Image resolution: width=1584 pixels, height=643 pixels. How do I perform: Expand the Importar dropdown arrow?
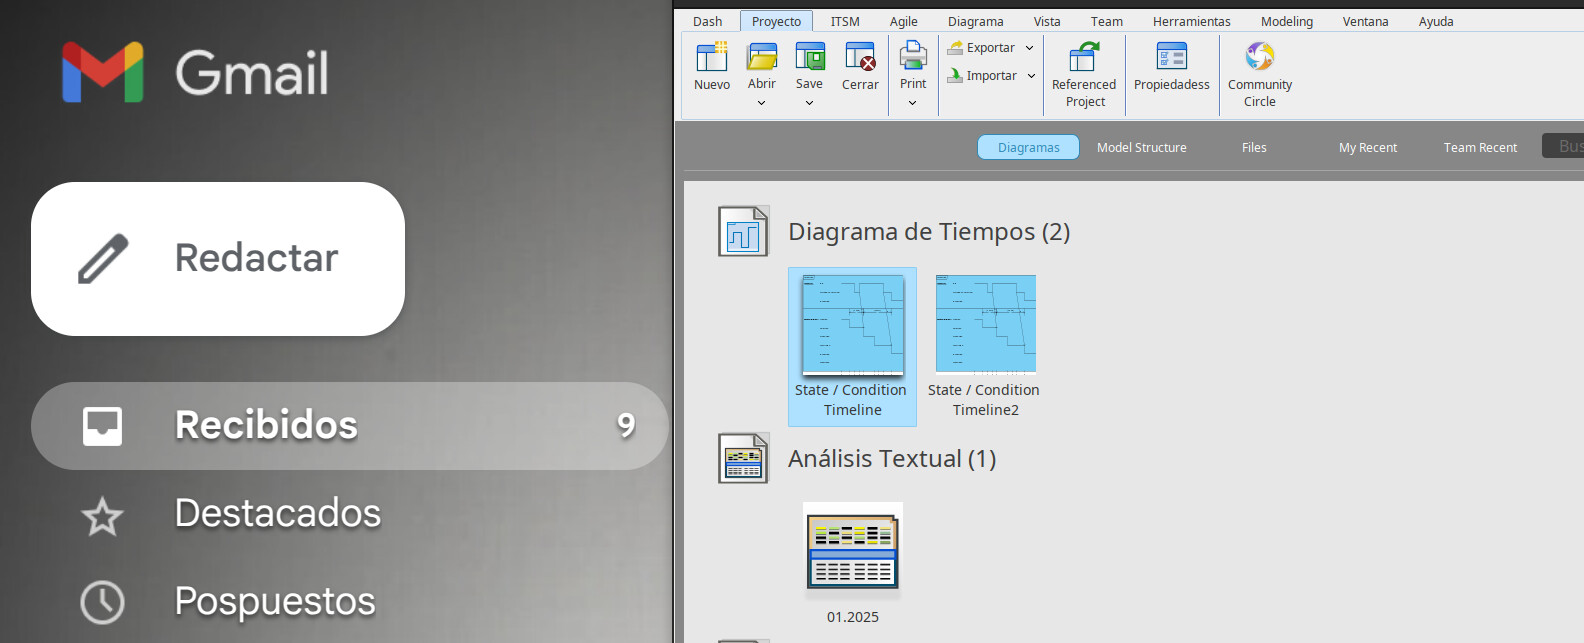click(1031, 76)
